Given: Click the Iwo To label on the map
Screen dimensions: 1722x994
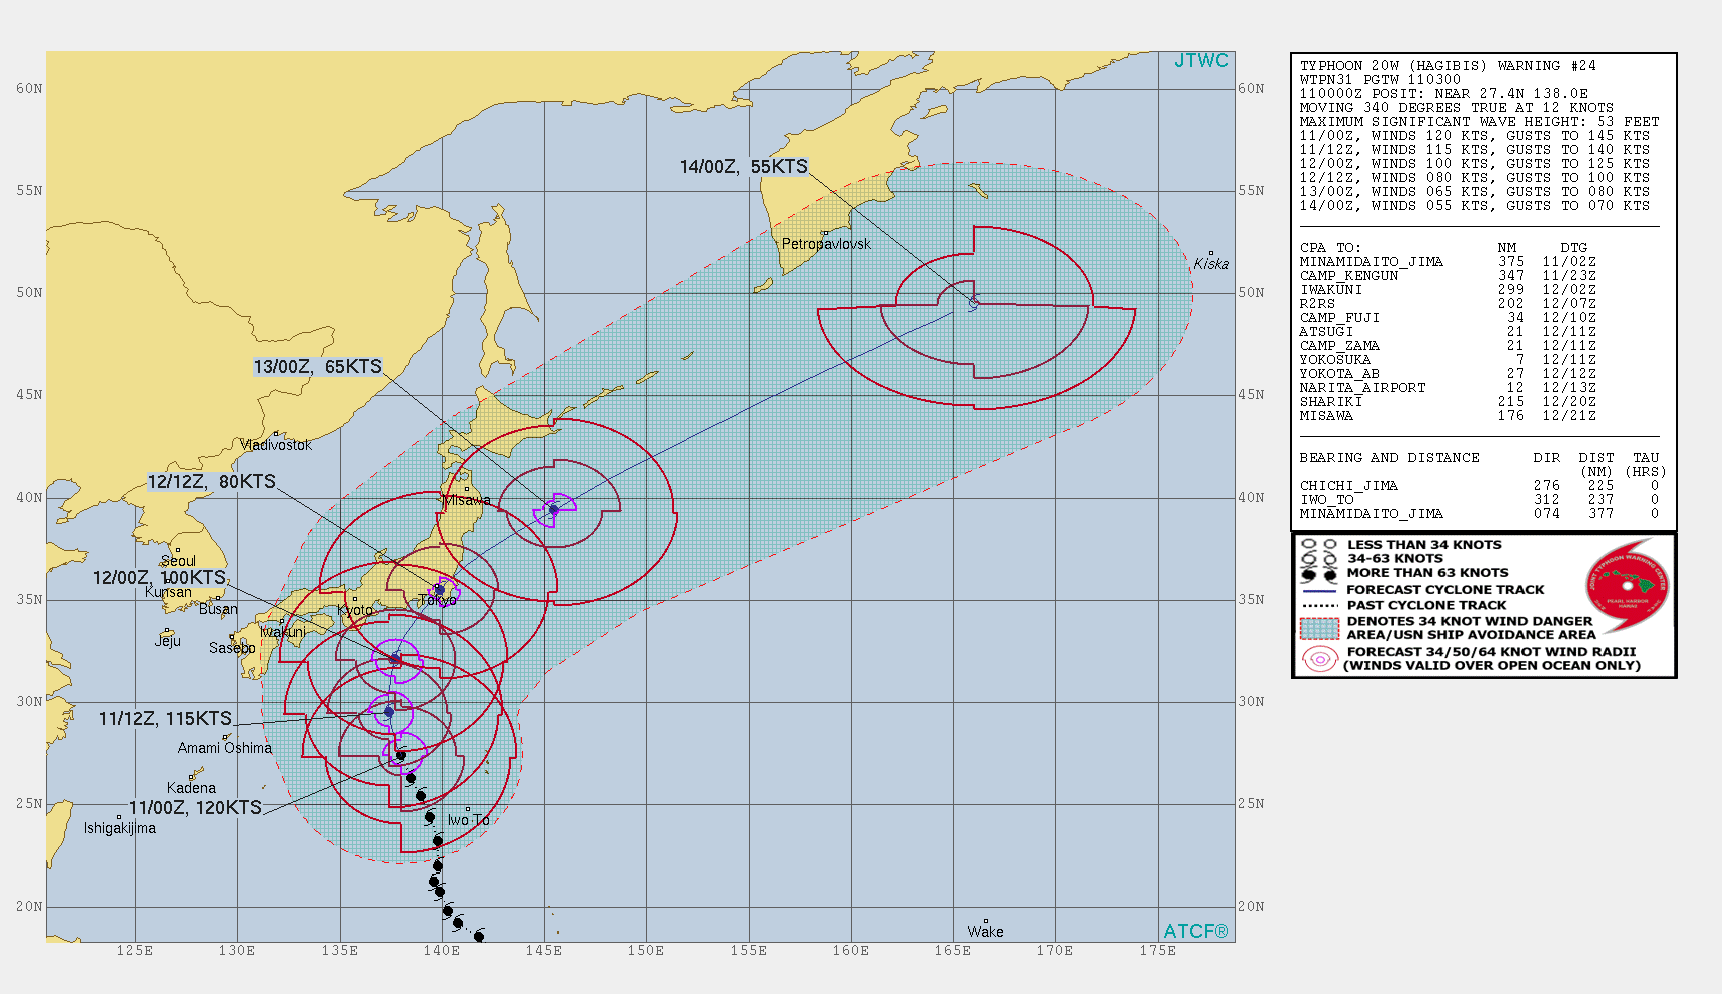Looking at the screenshot, I should 469,820.
